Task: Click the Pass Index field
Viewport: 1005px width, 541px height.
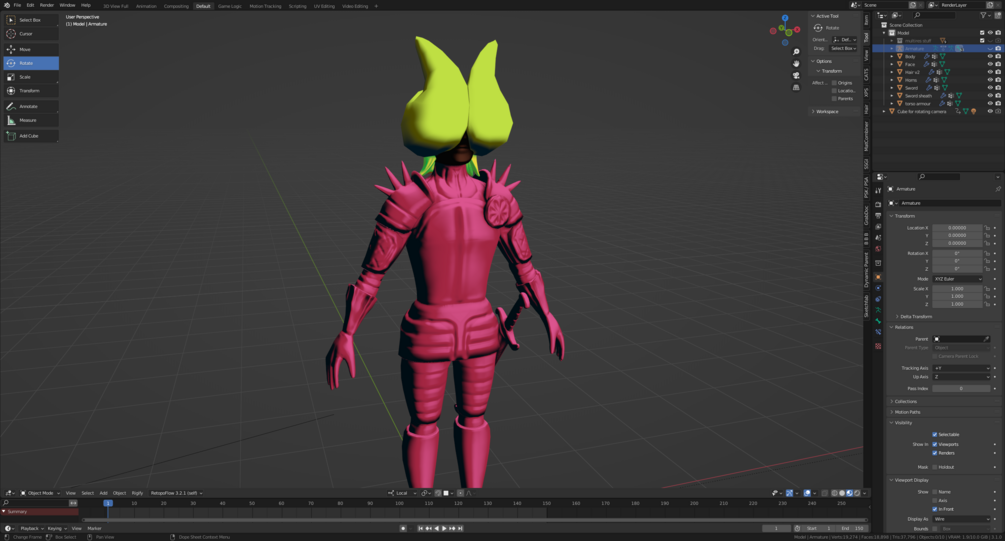Action: point(961,388)
